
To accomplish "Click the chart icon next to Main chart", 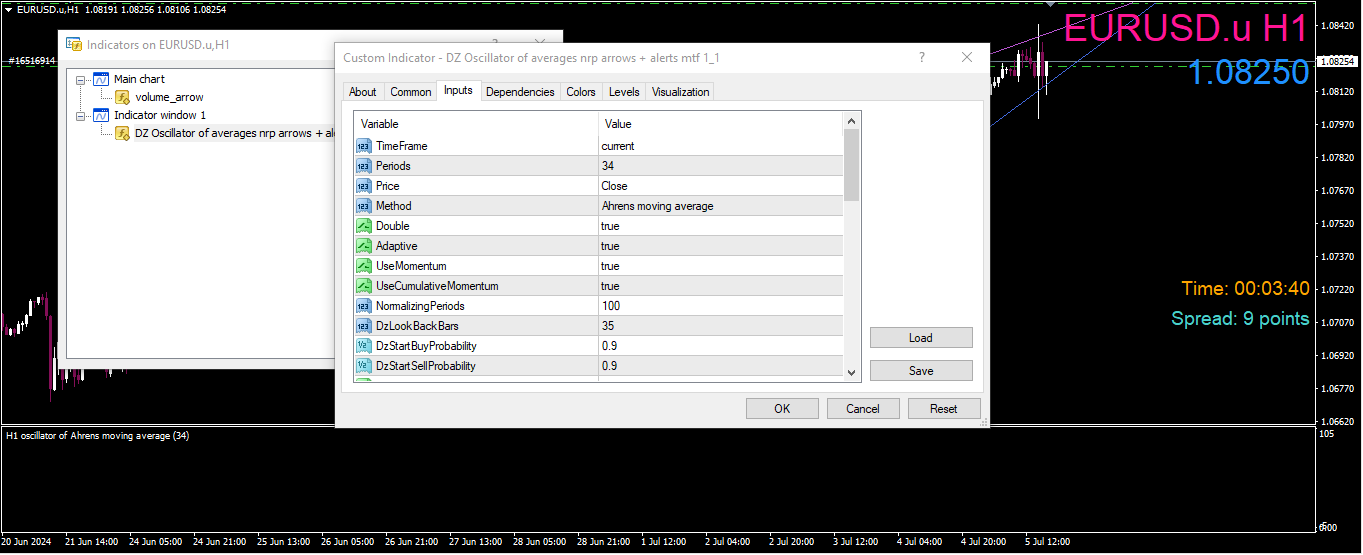I will [101, 79].
